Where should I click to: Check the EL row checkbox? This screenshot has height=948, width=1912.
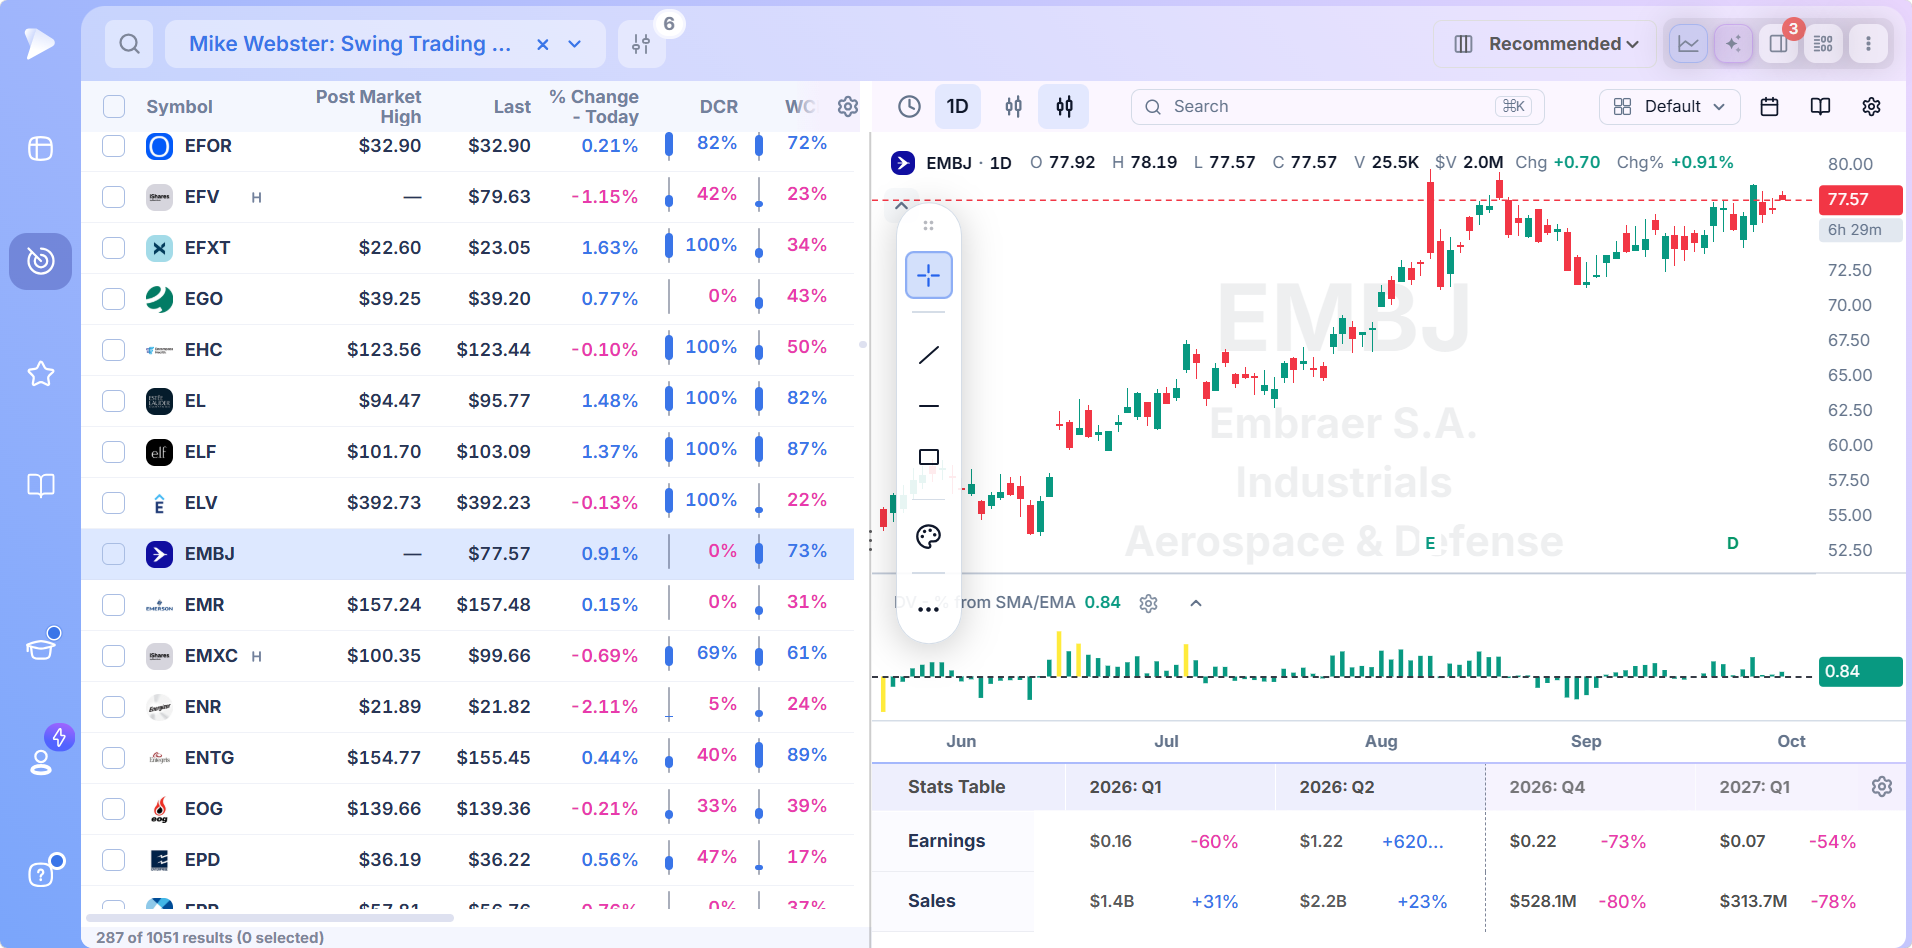click(114, 401)
